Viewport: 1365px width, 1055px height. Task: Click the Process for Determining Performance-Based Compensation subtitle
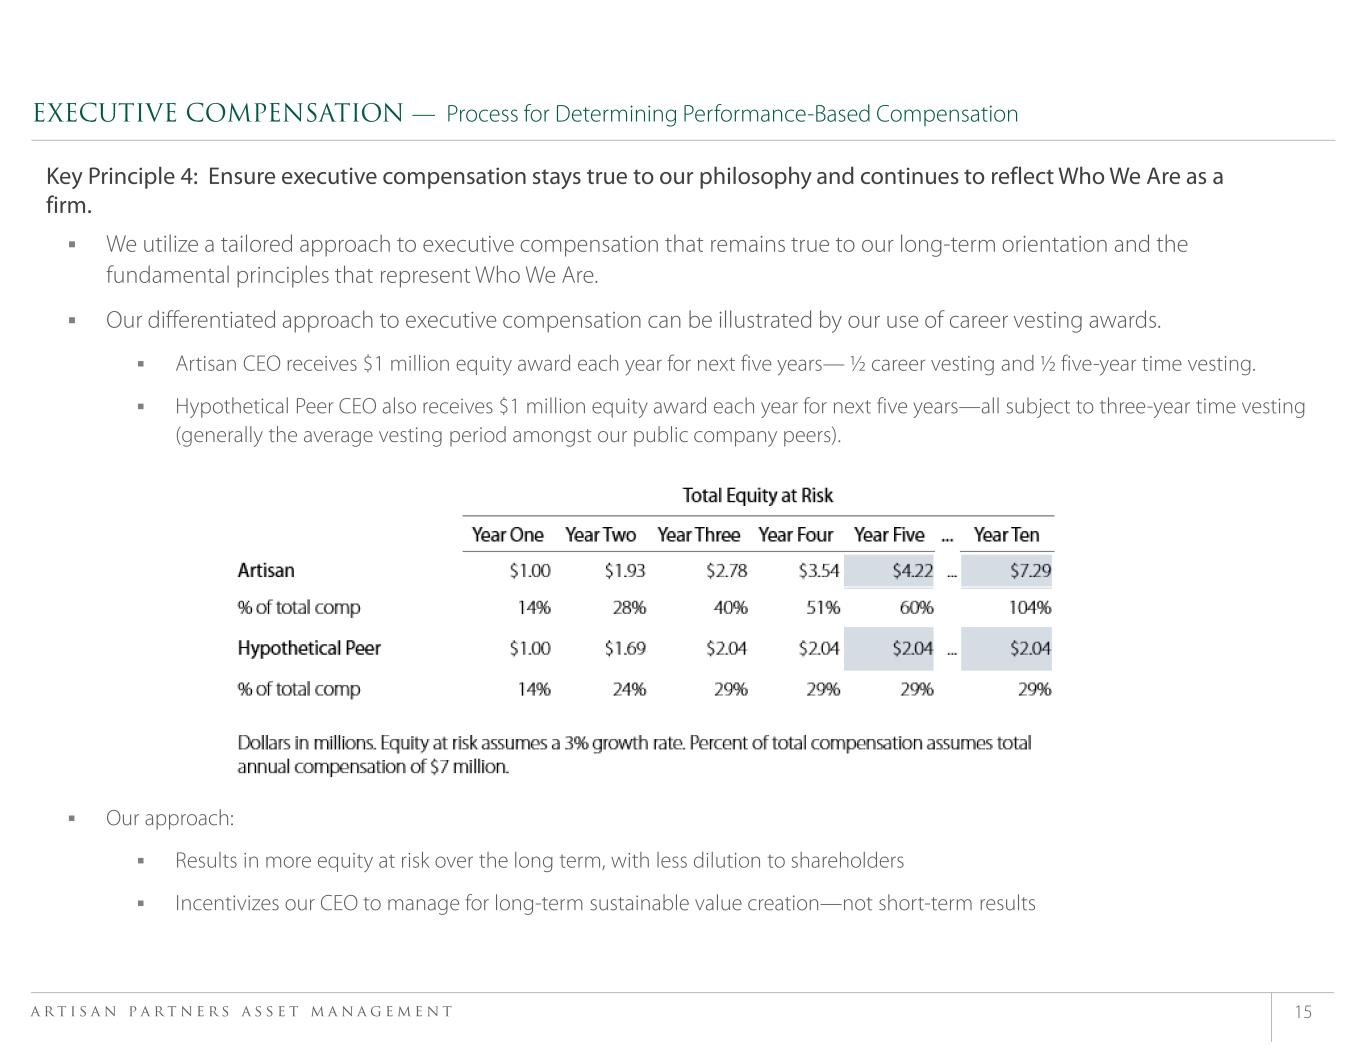tap(732, 114)
